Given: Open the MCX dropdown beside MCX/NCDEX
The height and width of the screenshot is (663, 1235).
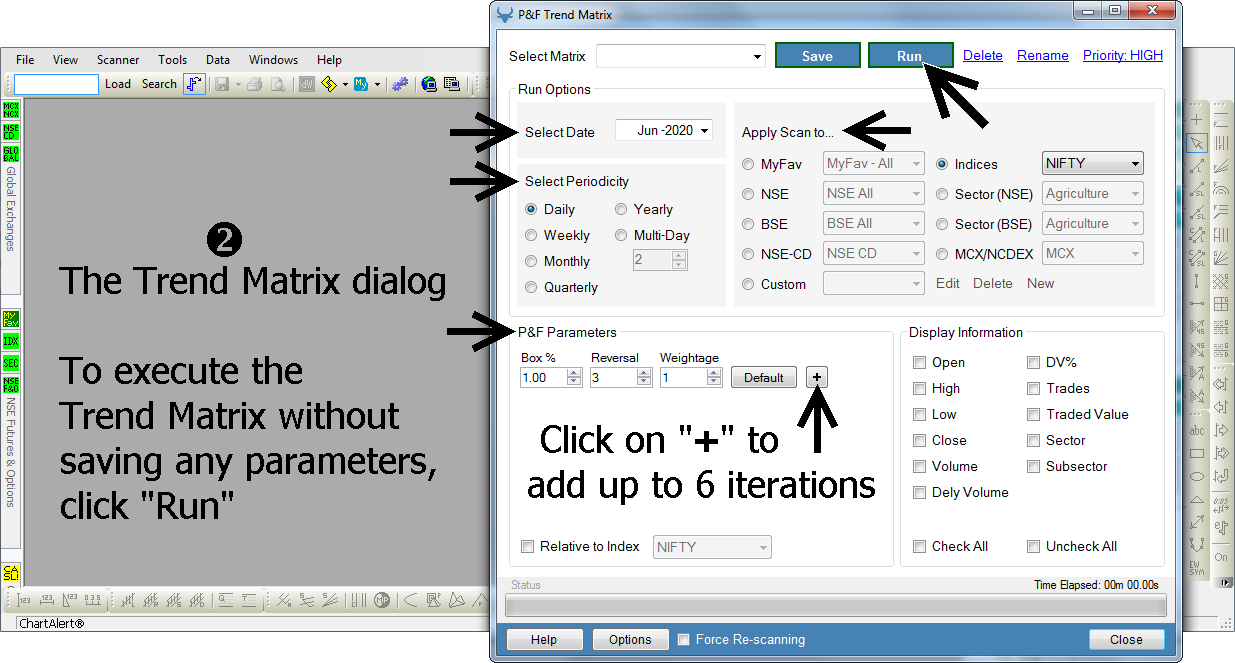Looking at the screenshot, I should [x=1093, y=253].
